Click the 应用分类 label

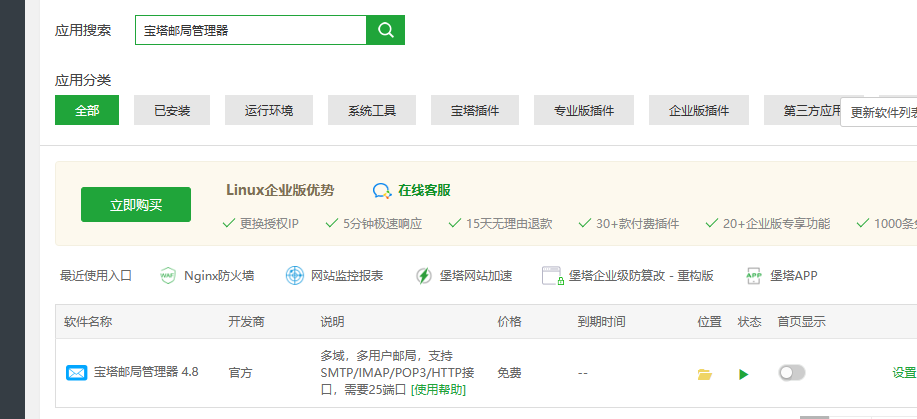coord(83,80)
